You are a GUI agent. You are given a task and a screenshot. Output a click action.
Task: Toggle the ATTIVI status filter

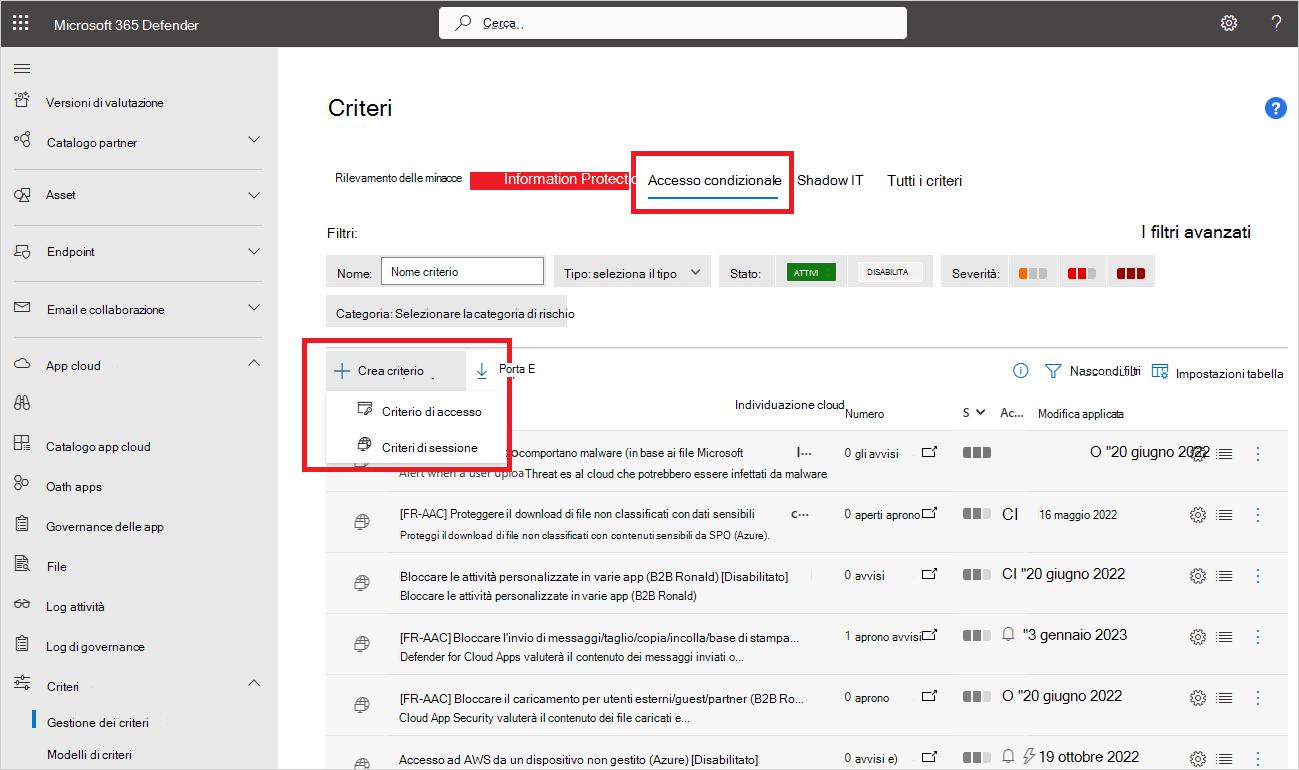click(x=811, y=272)
